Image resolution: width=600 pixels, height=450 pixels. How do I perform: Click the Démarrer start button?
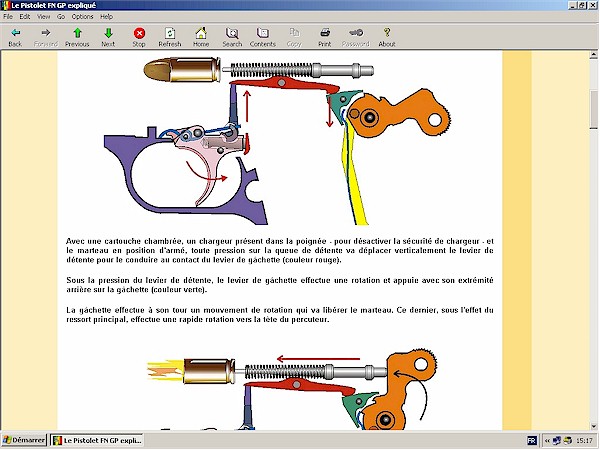(x=24, y=441)
